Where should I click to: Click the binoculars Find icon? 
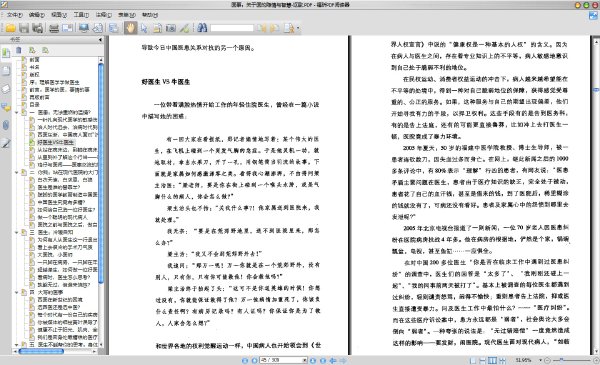pos(202,28)
